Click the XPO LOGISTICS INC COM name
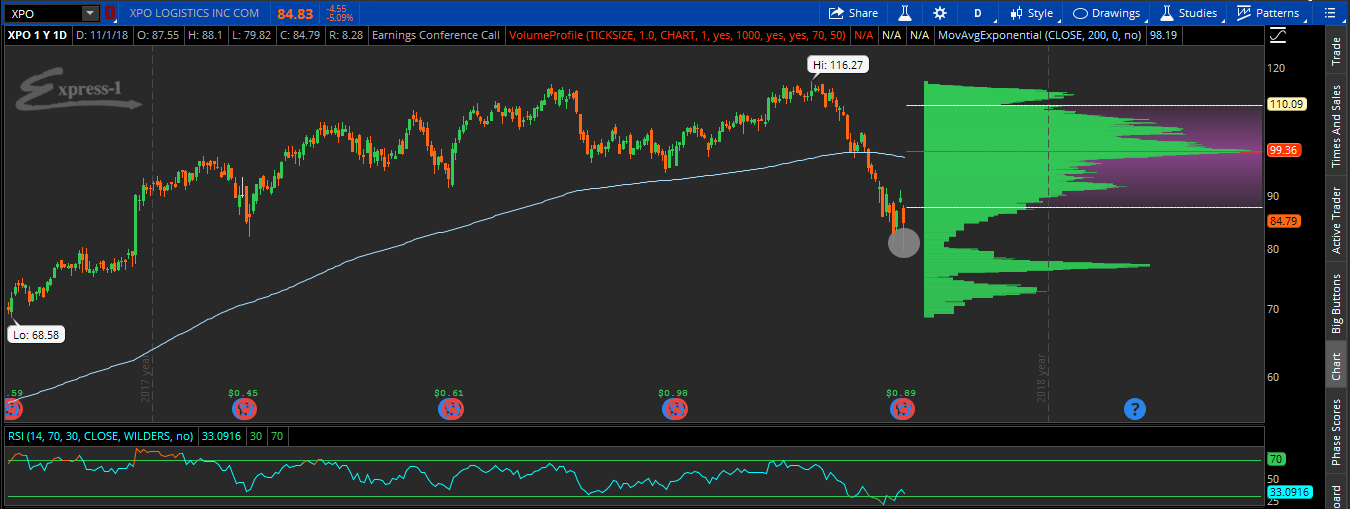Screen dimensions: 1350x509 tap(194, 13)
